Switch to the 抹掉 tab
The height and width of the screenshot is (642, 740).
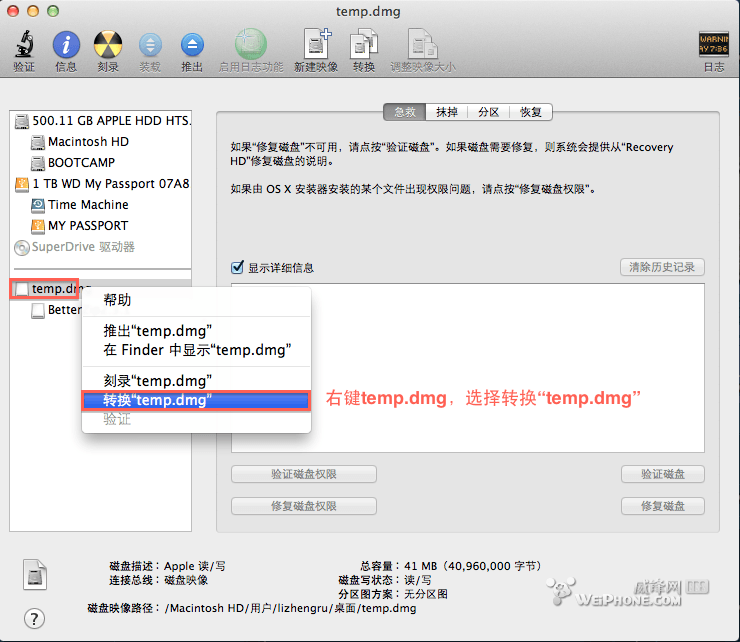click(x=446, y=112)
